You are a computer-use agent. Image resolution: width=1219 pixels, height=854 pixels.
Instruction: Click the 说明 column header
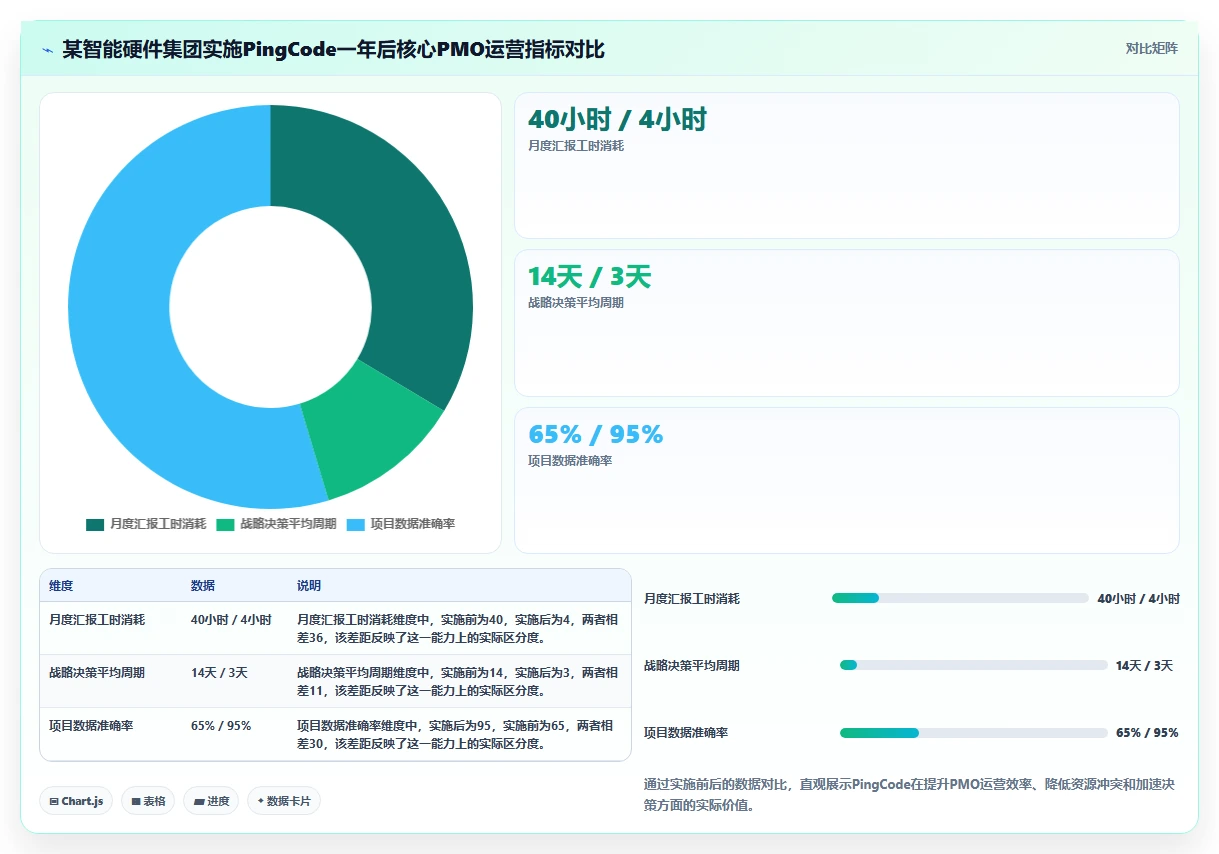click(x=309, y=585)
